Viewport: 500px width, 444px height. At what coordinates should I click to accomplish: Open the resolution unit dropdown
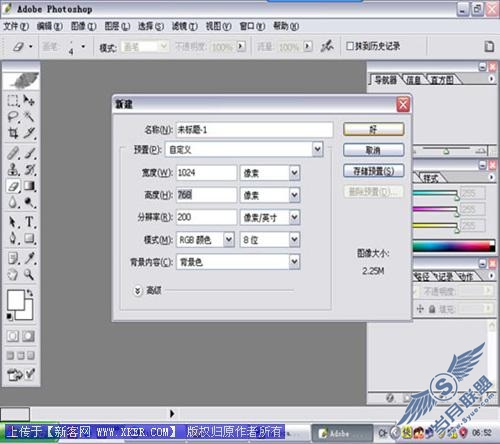pyautogui.click(x=294, y=217)
